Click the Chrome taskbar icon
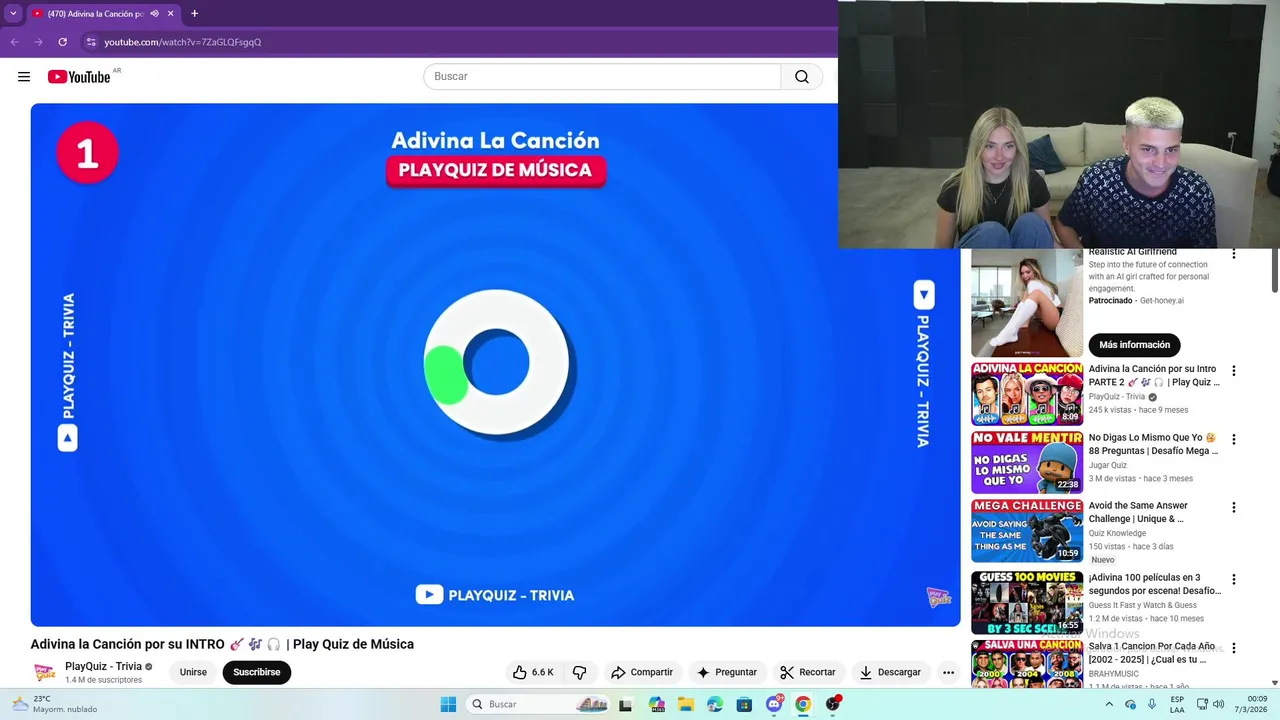This screenshot has width=1280, height=720. [x=803, y=704]
